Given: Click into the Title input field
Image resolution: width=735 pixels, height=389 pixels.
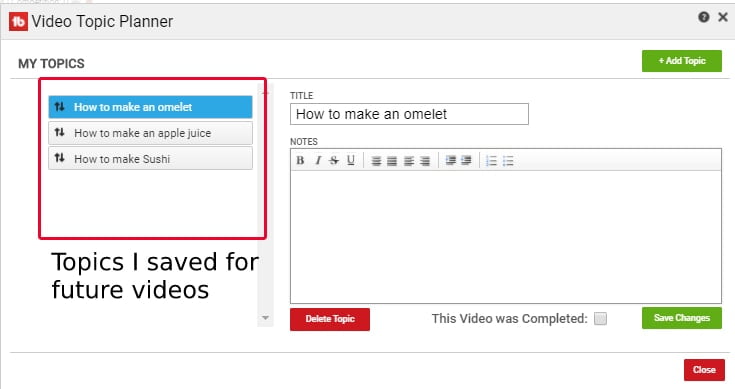Looking at the screenshot, I should pos(409,114).
